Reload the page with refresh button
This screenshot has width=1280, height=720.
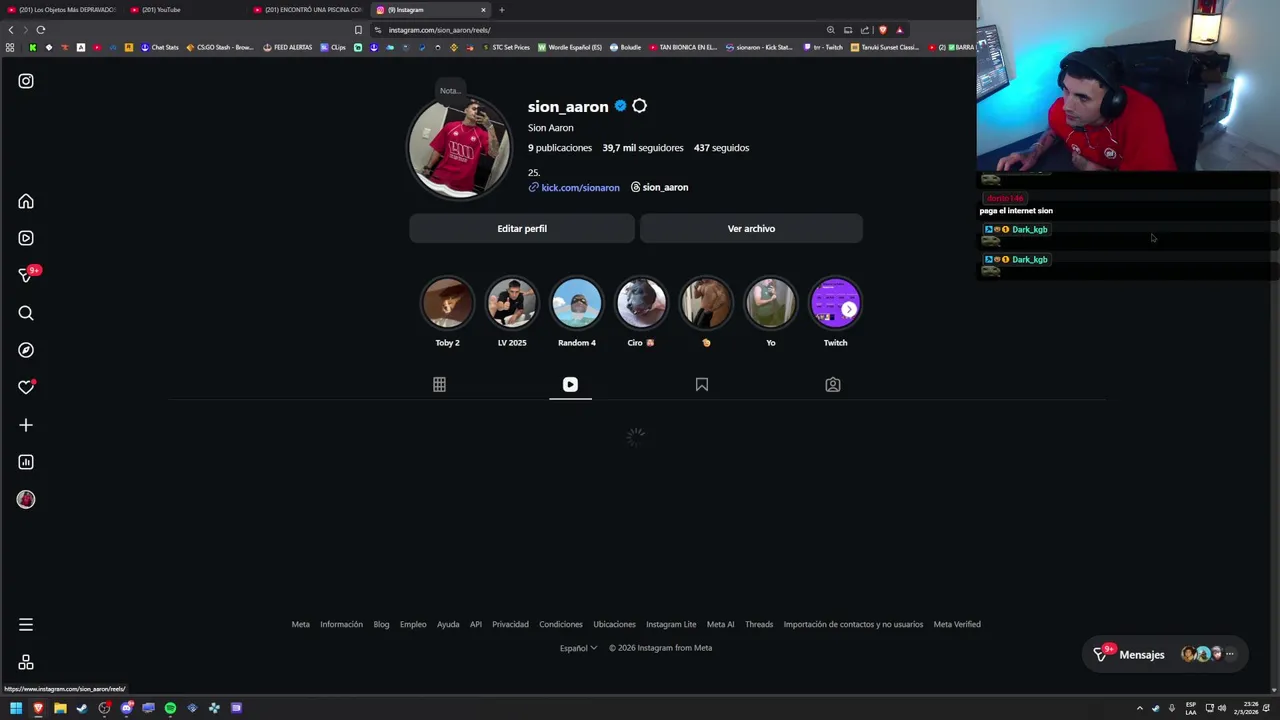point(41,30)
